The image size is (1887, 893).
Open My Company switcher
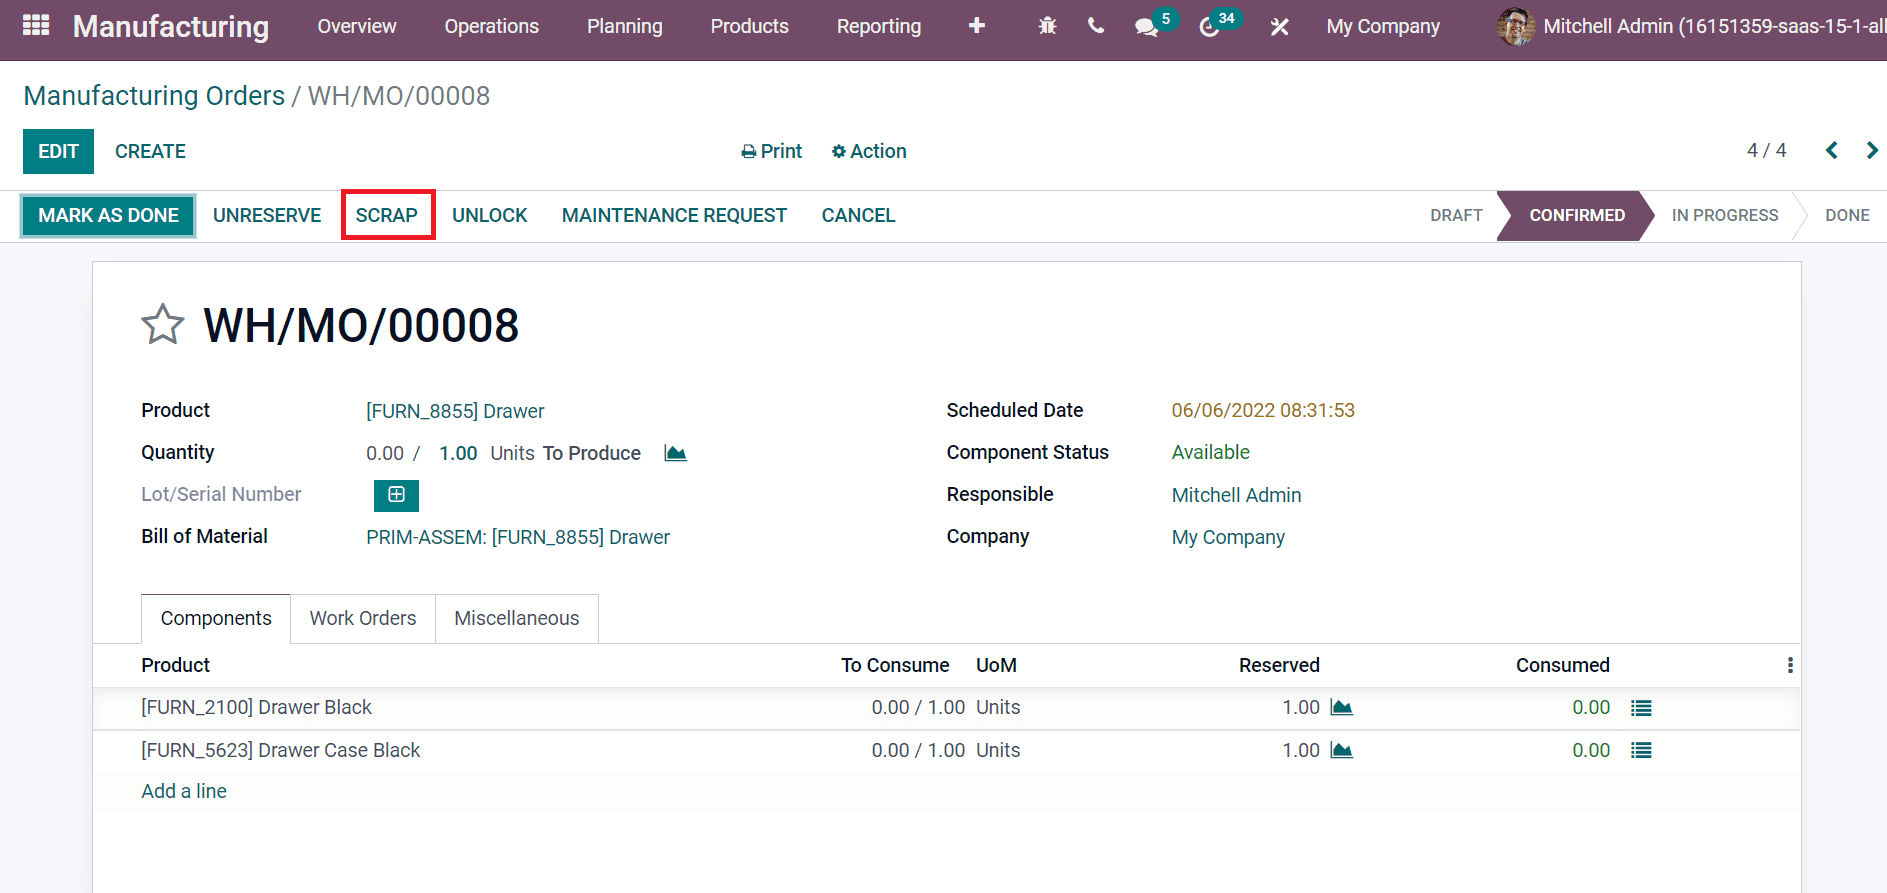(1383, 26)
